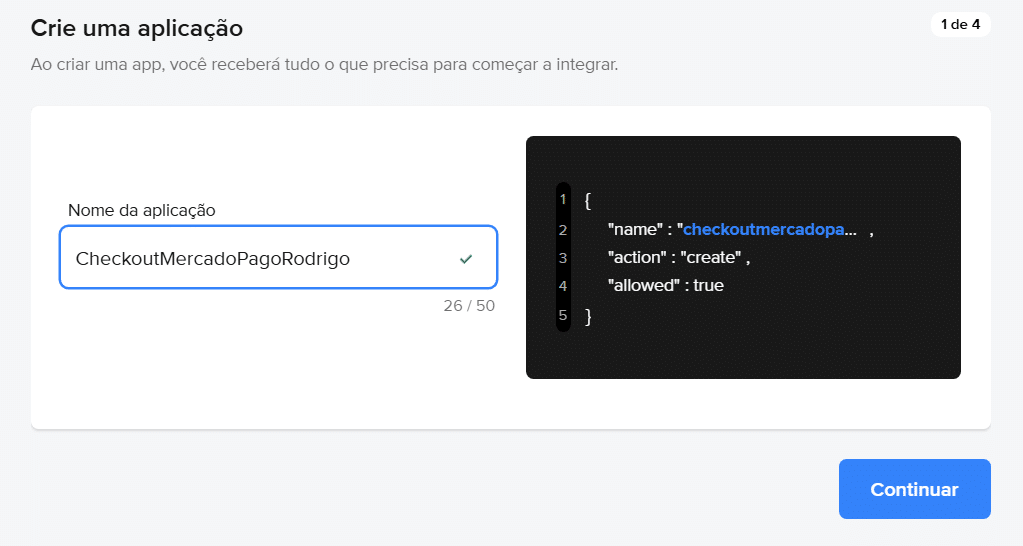Click the "action" : "create" code line
This screenshot has height=546, width=1023.
coord(679,258)
